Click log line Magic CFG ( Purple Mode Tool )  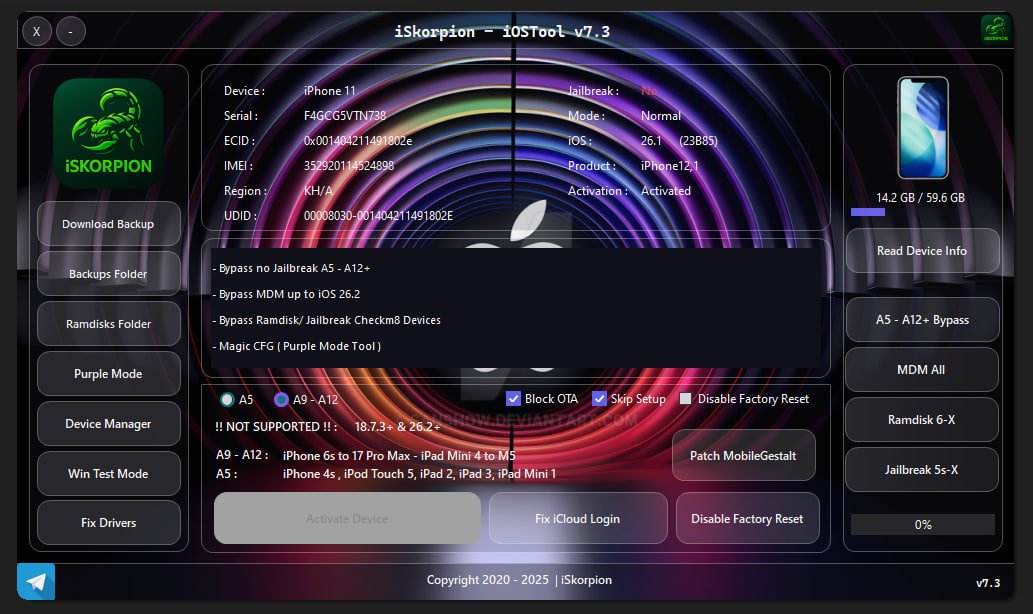click(x=296, y=346)
